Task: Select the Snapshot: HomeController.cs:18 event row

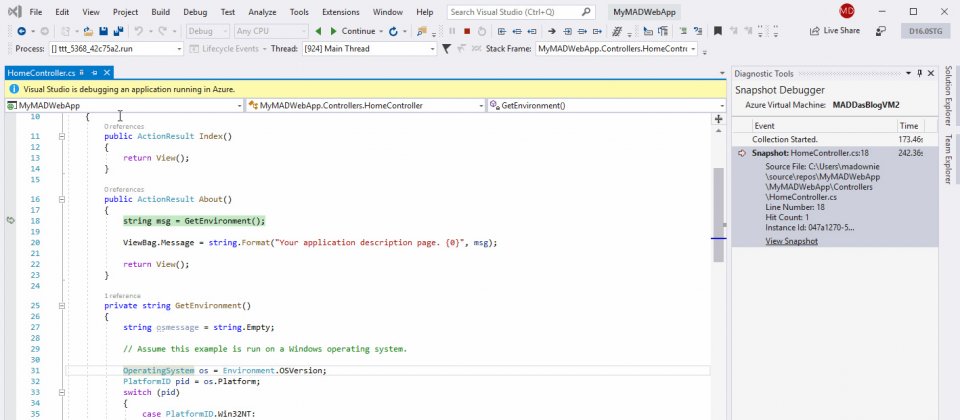Action: pos(835,153)
